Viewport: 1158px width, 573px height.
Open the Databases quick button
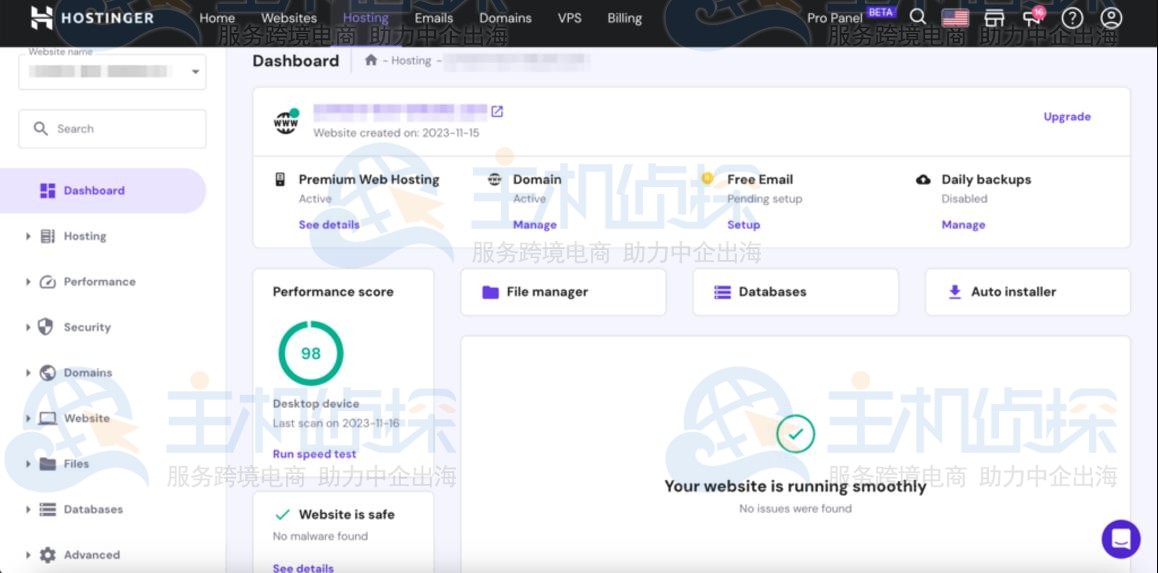pyautogui.click(x=795, y=292)
